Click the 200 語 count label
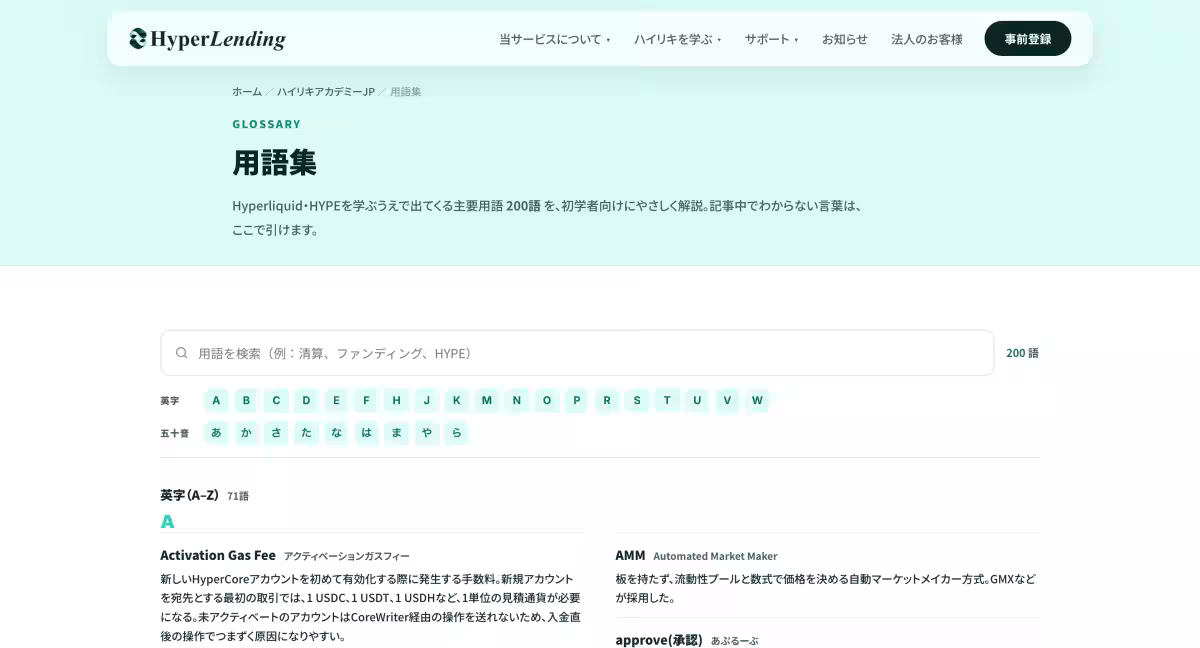The image size is (1200, 648). coord(1022,353)
